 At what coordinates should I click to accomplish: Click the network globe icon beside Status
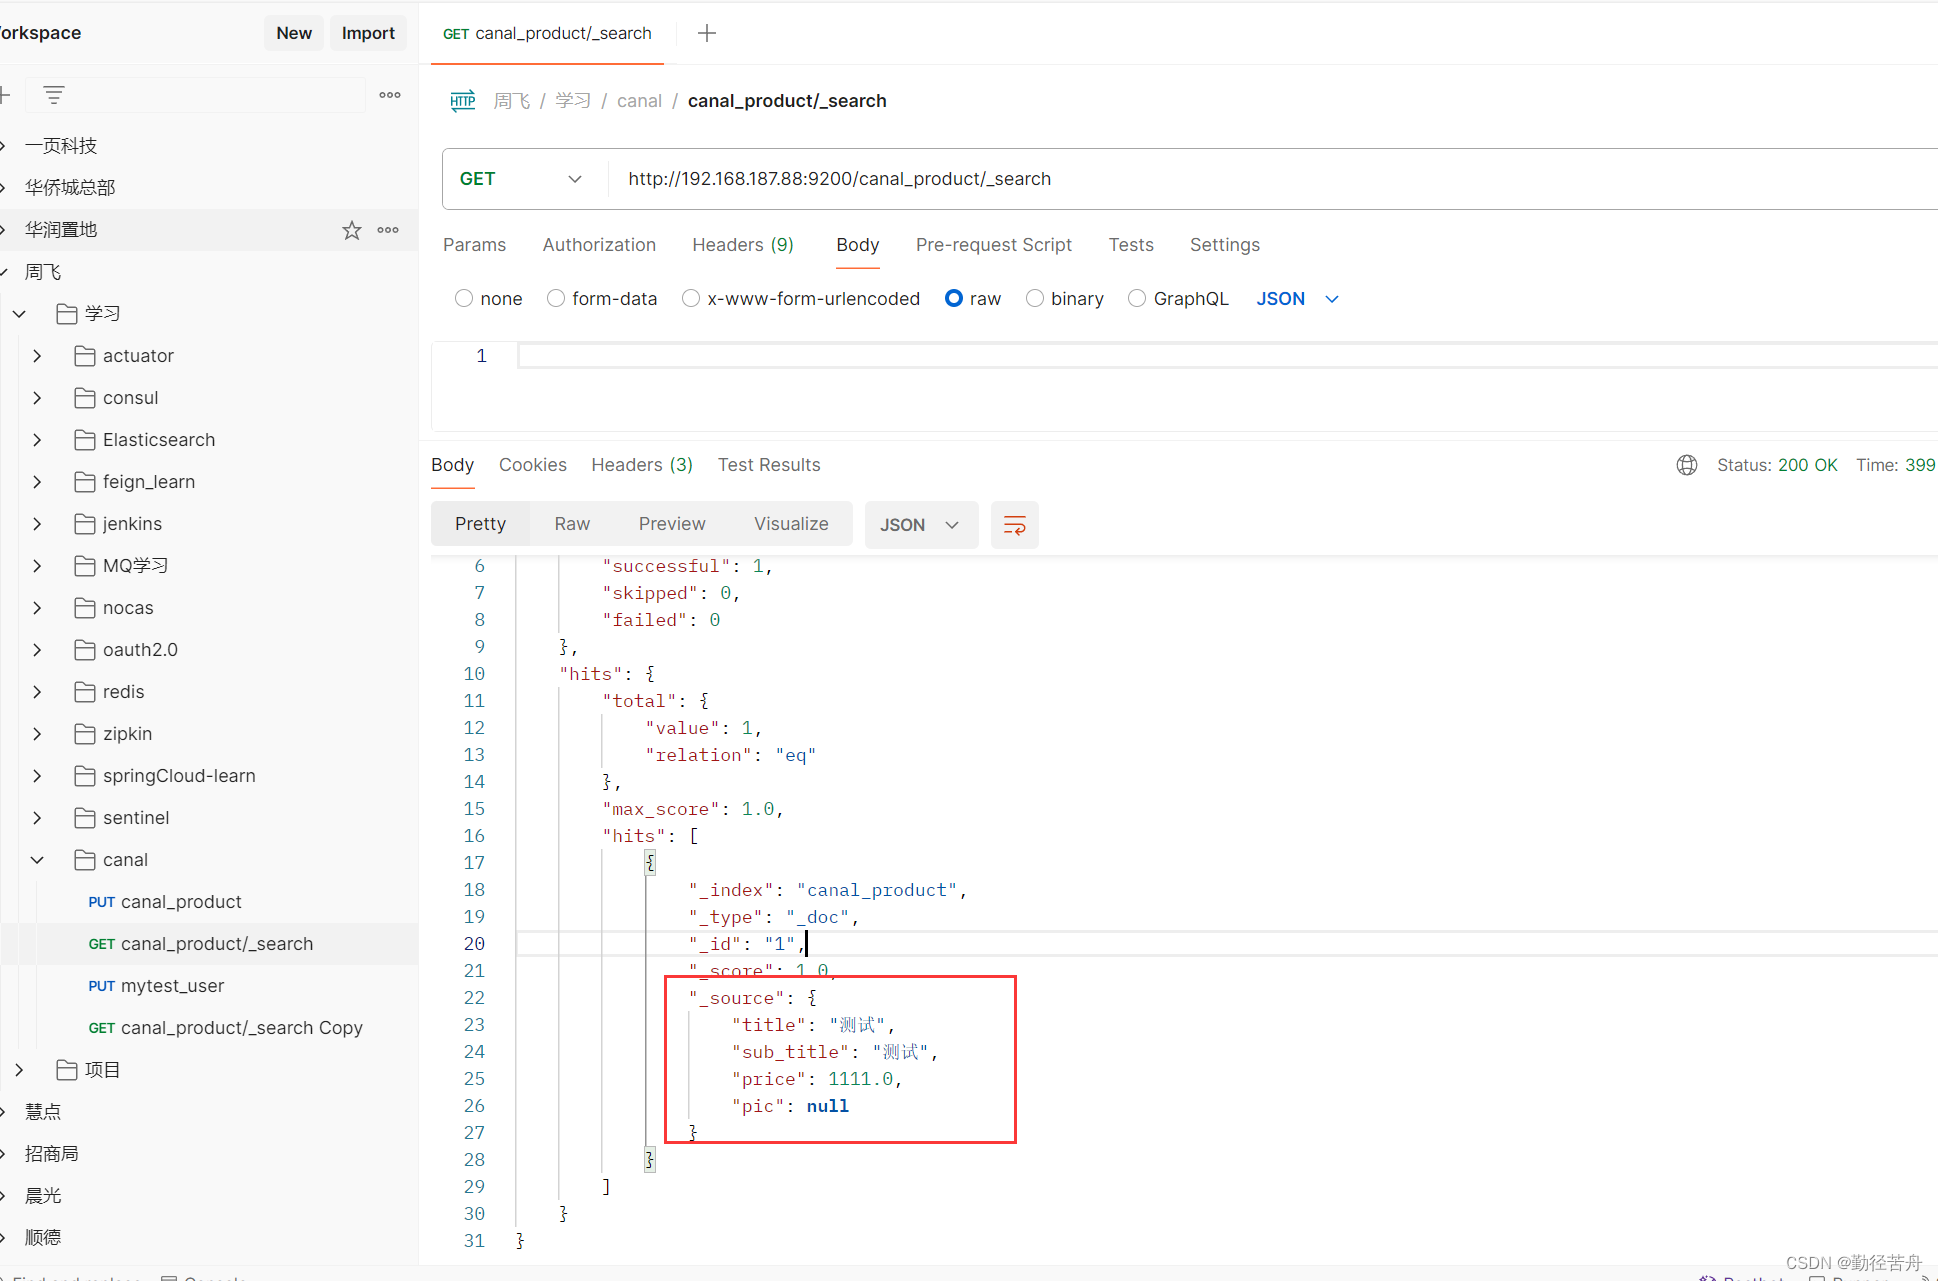pos(1687,465)
